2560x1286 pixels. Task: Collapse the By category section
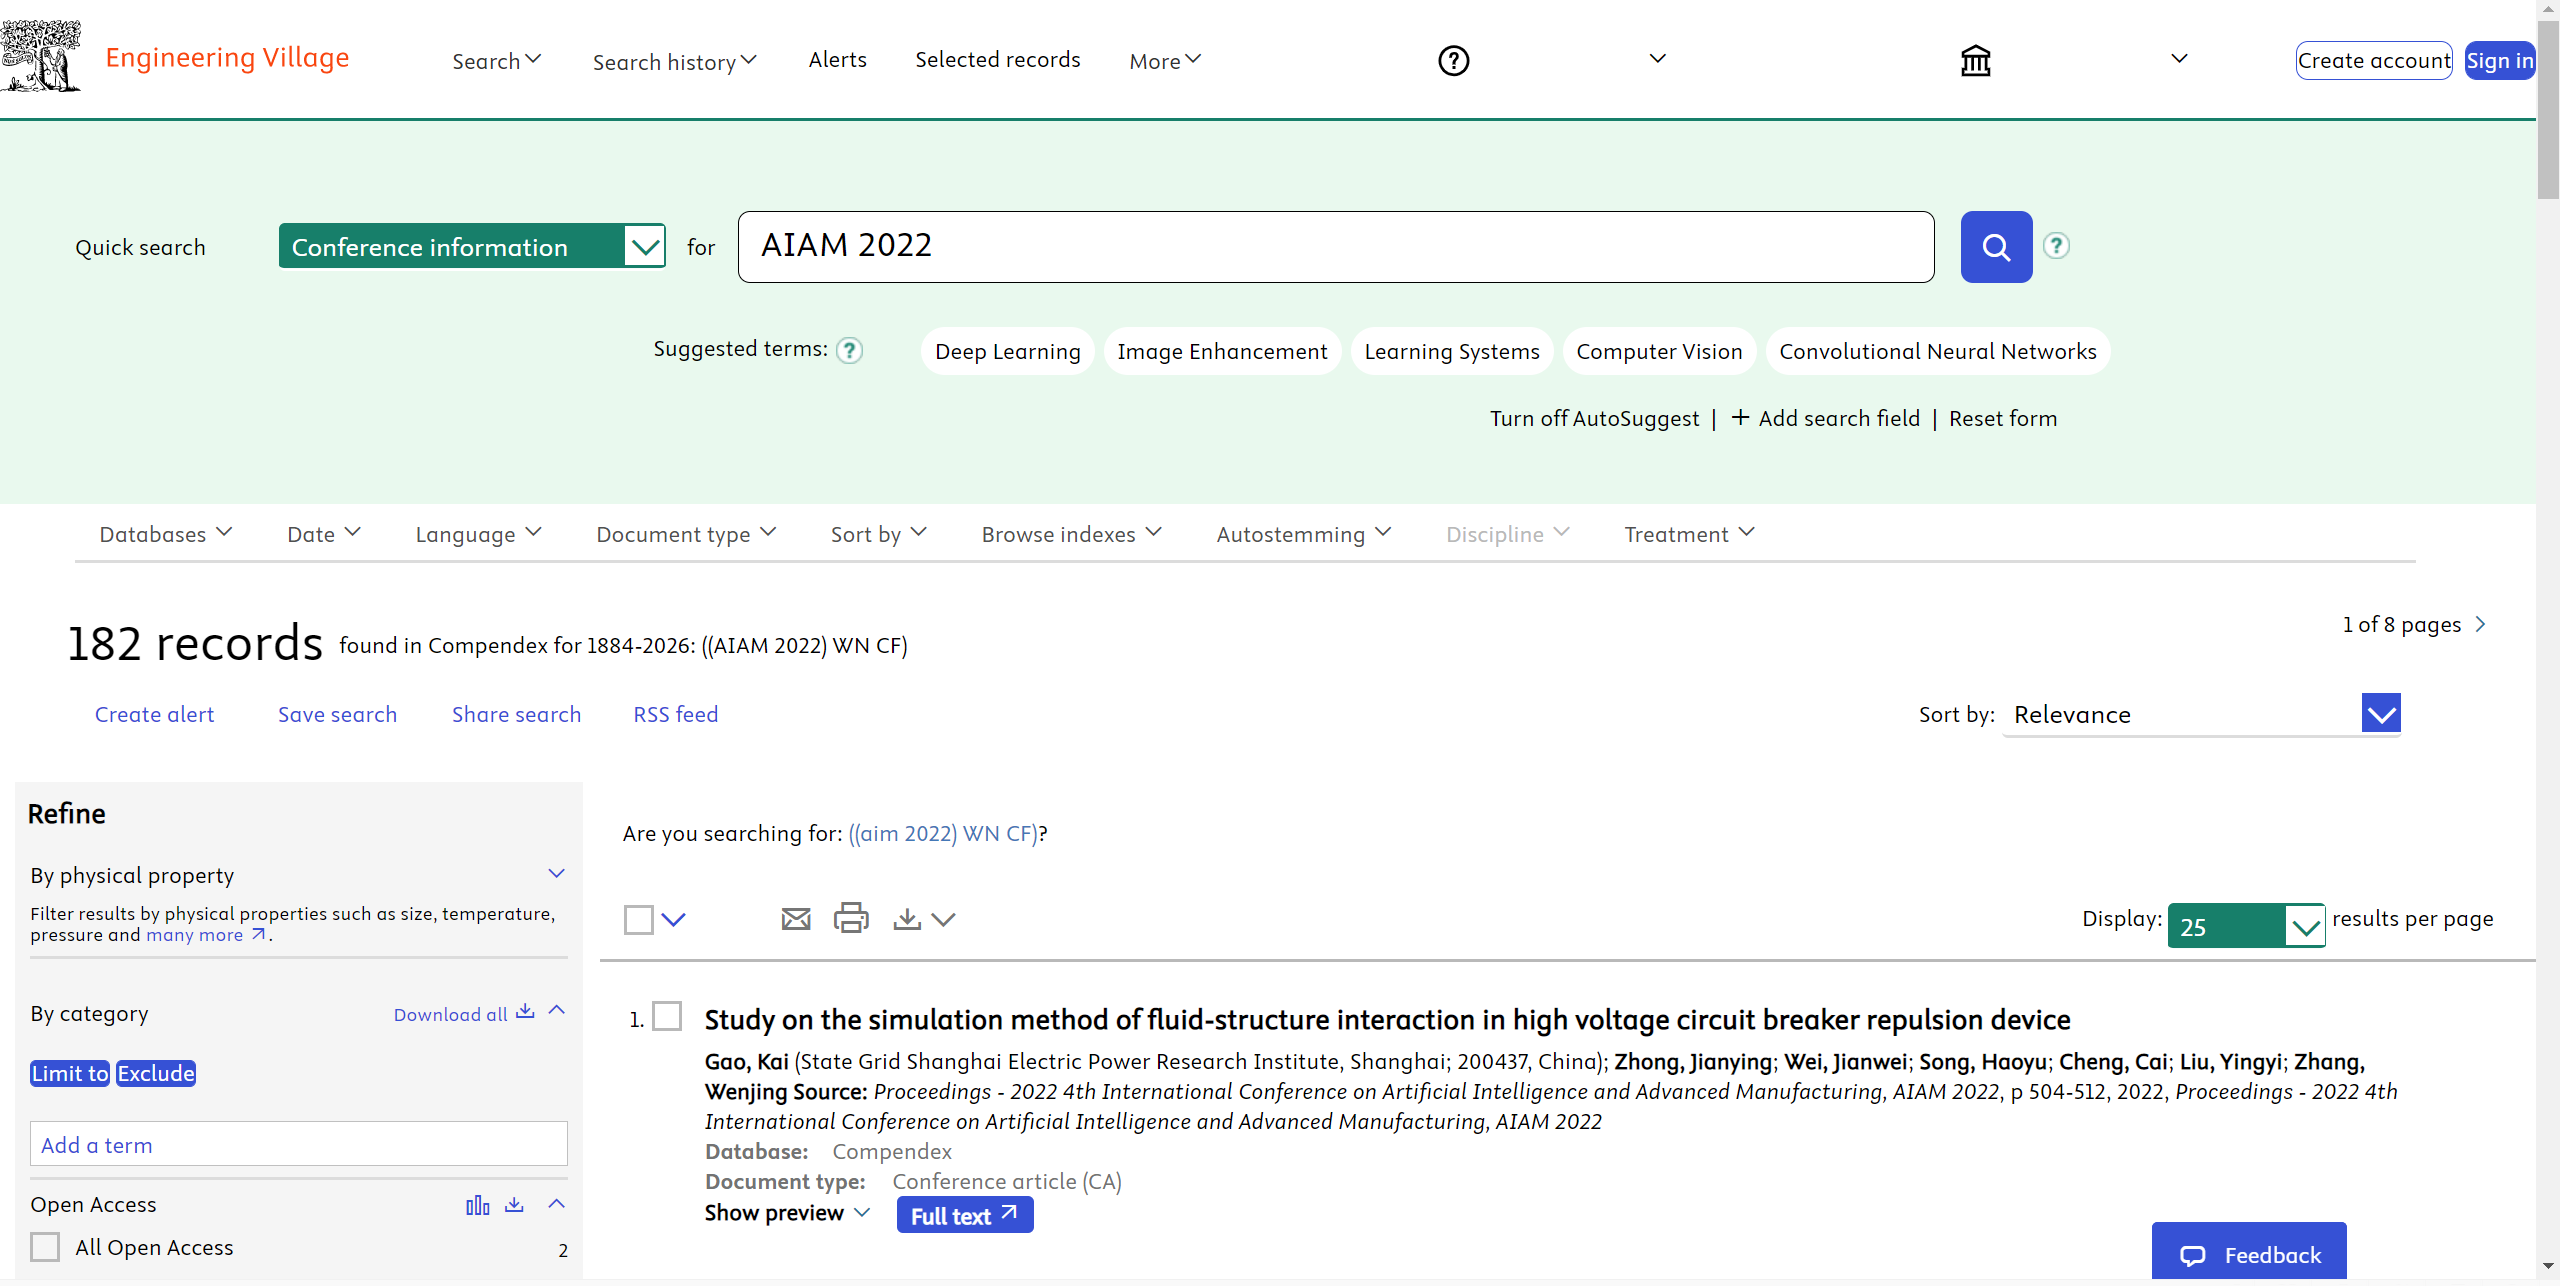click(x=557, y=1011)
